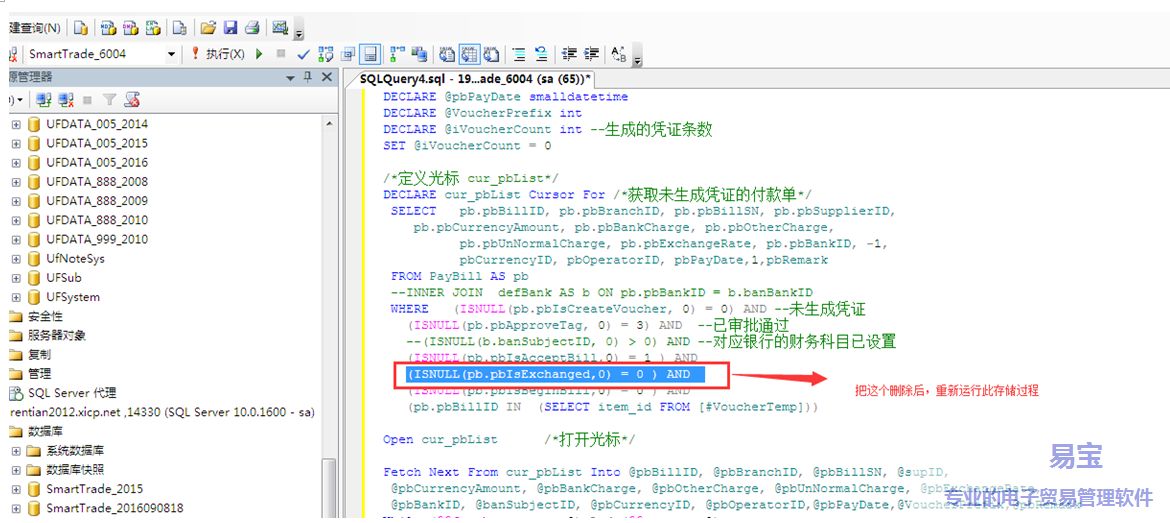
Task: Click the Filter icon in Object Explorer
Action: tap(110, 100)
